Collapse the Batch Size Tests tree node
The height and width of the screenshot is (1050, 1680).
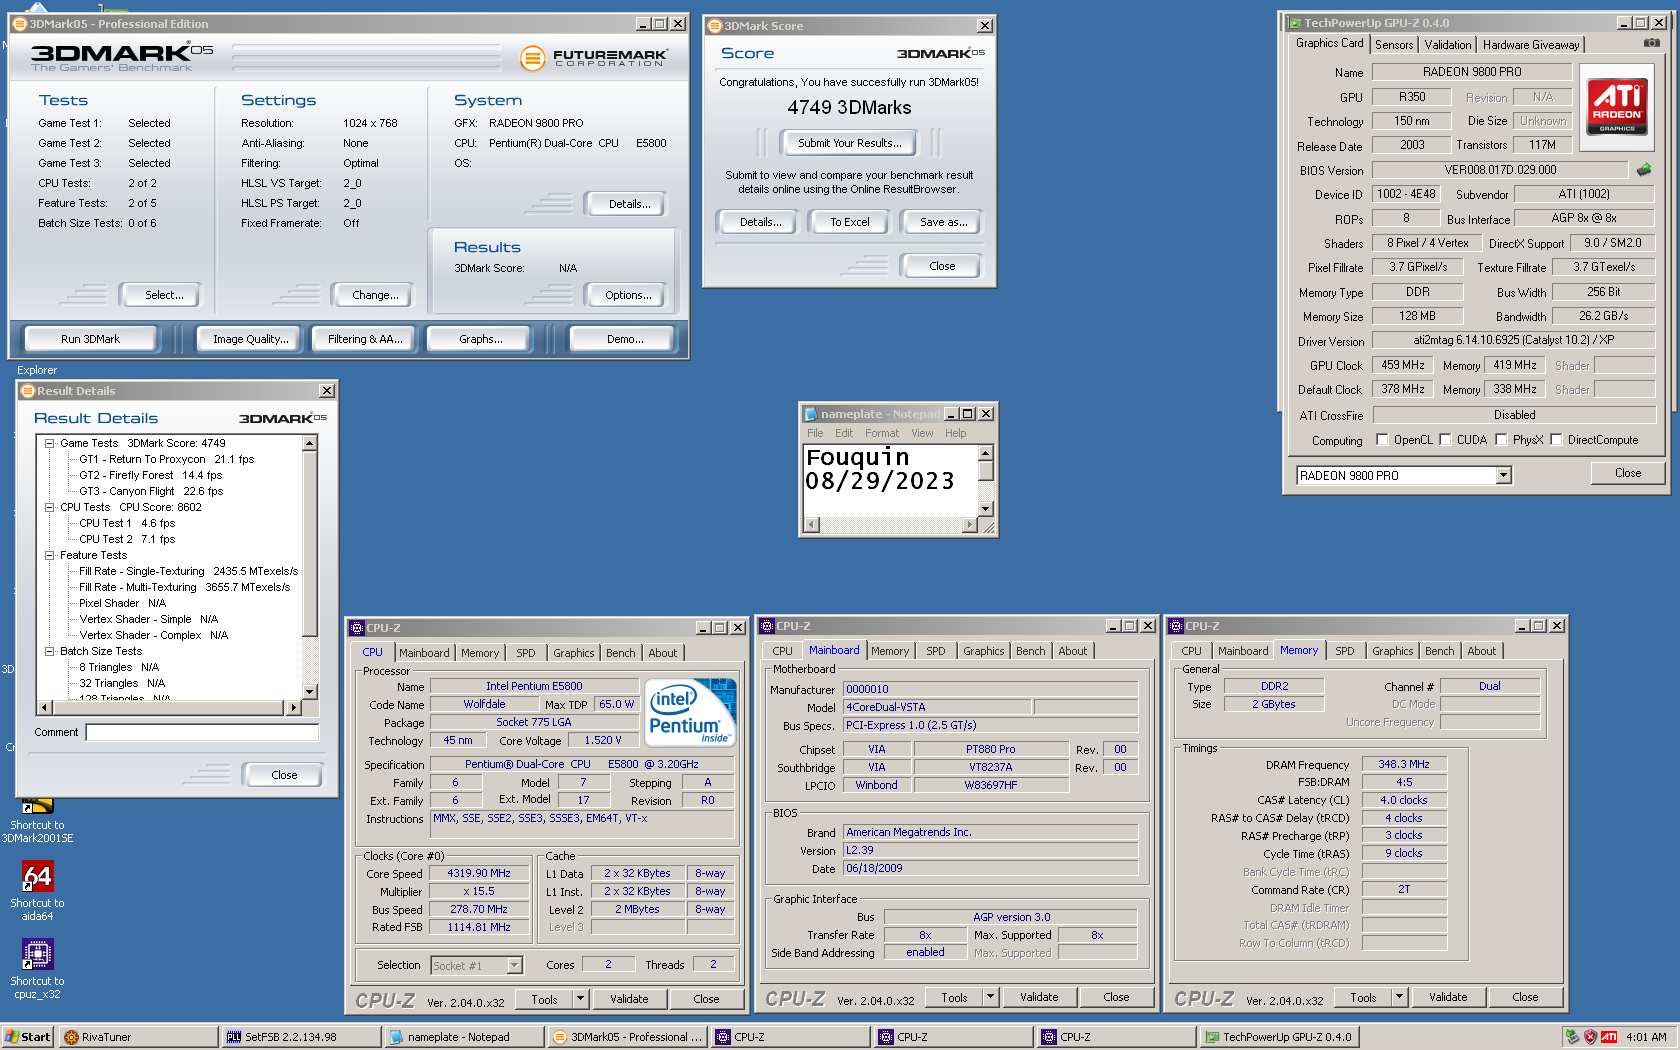(49, 651)
